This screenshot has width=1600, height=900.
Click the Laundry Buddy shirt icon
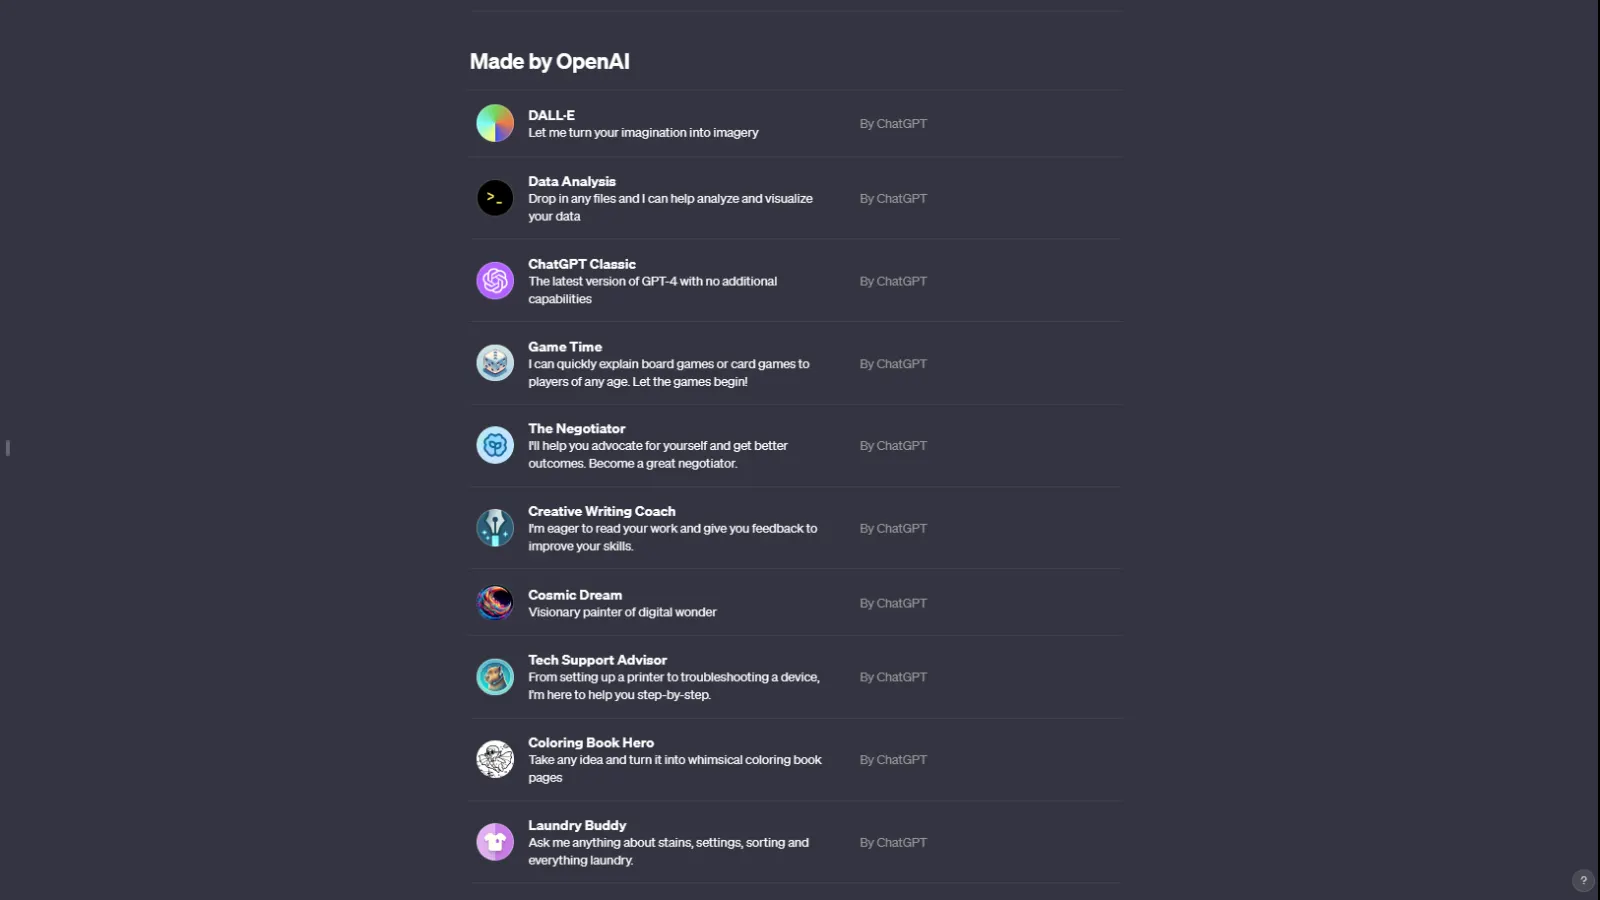495,842
